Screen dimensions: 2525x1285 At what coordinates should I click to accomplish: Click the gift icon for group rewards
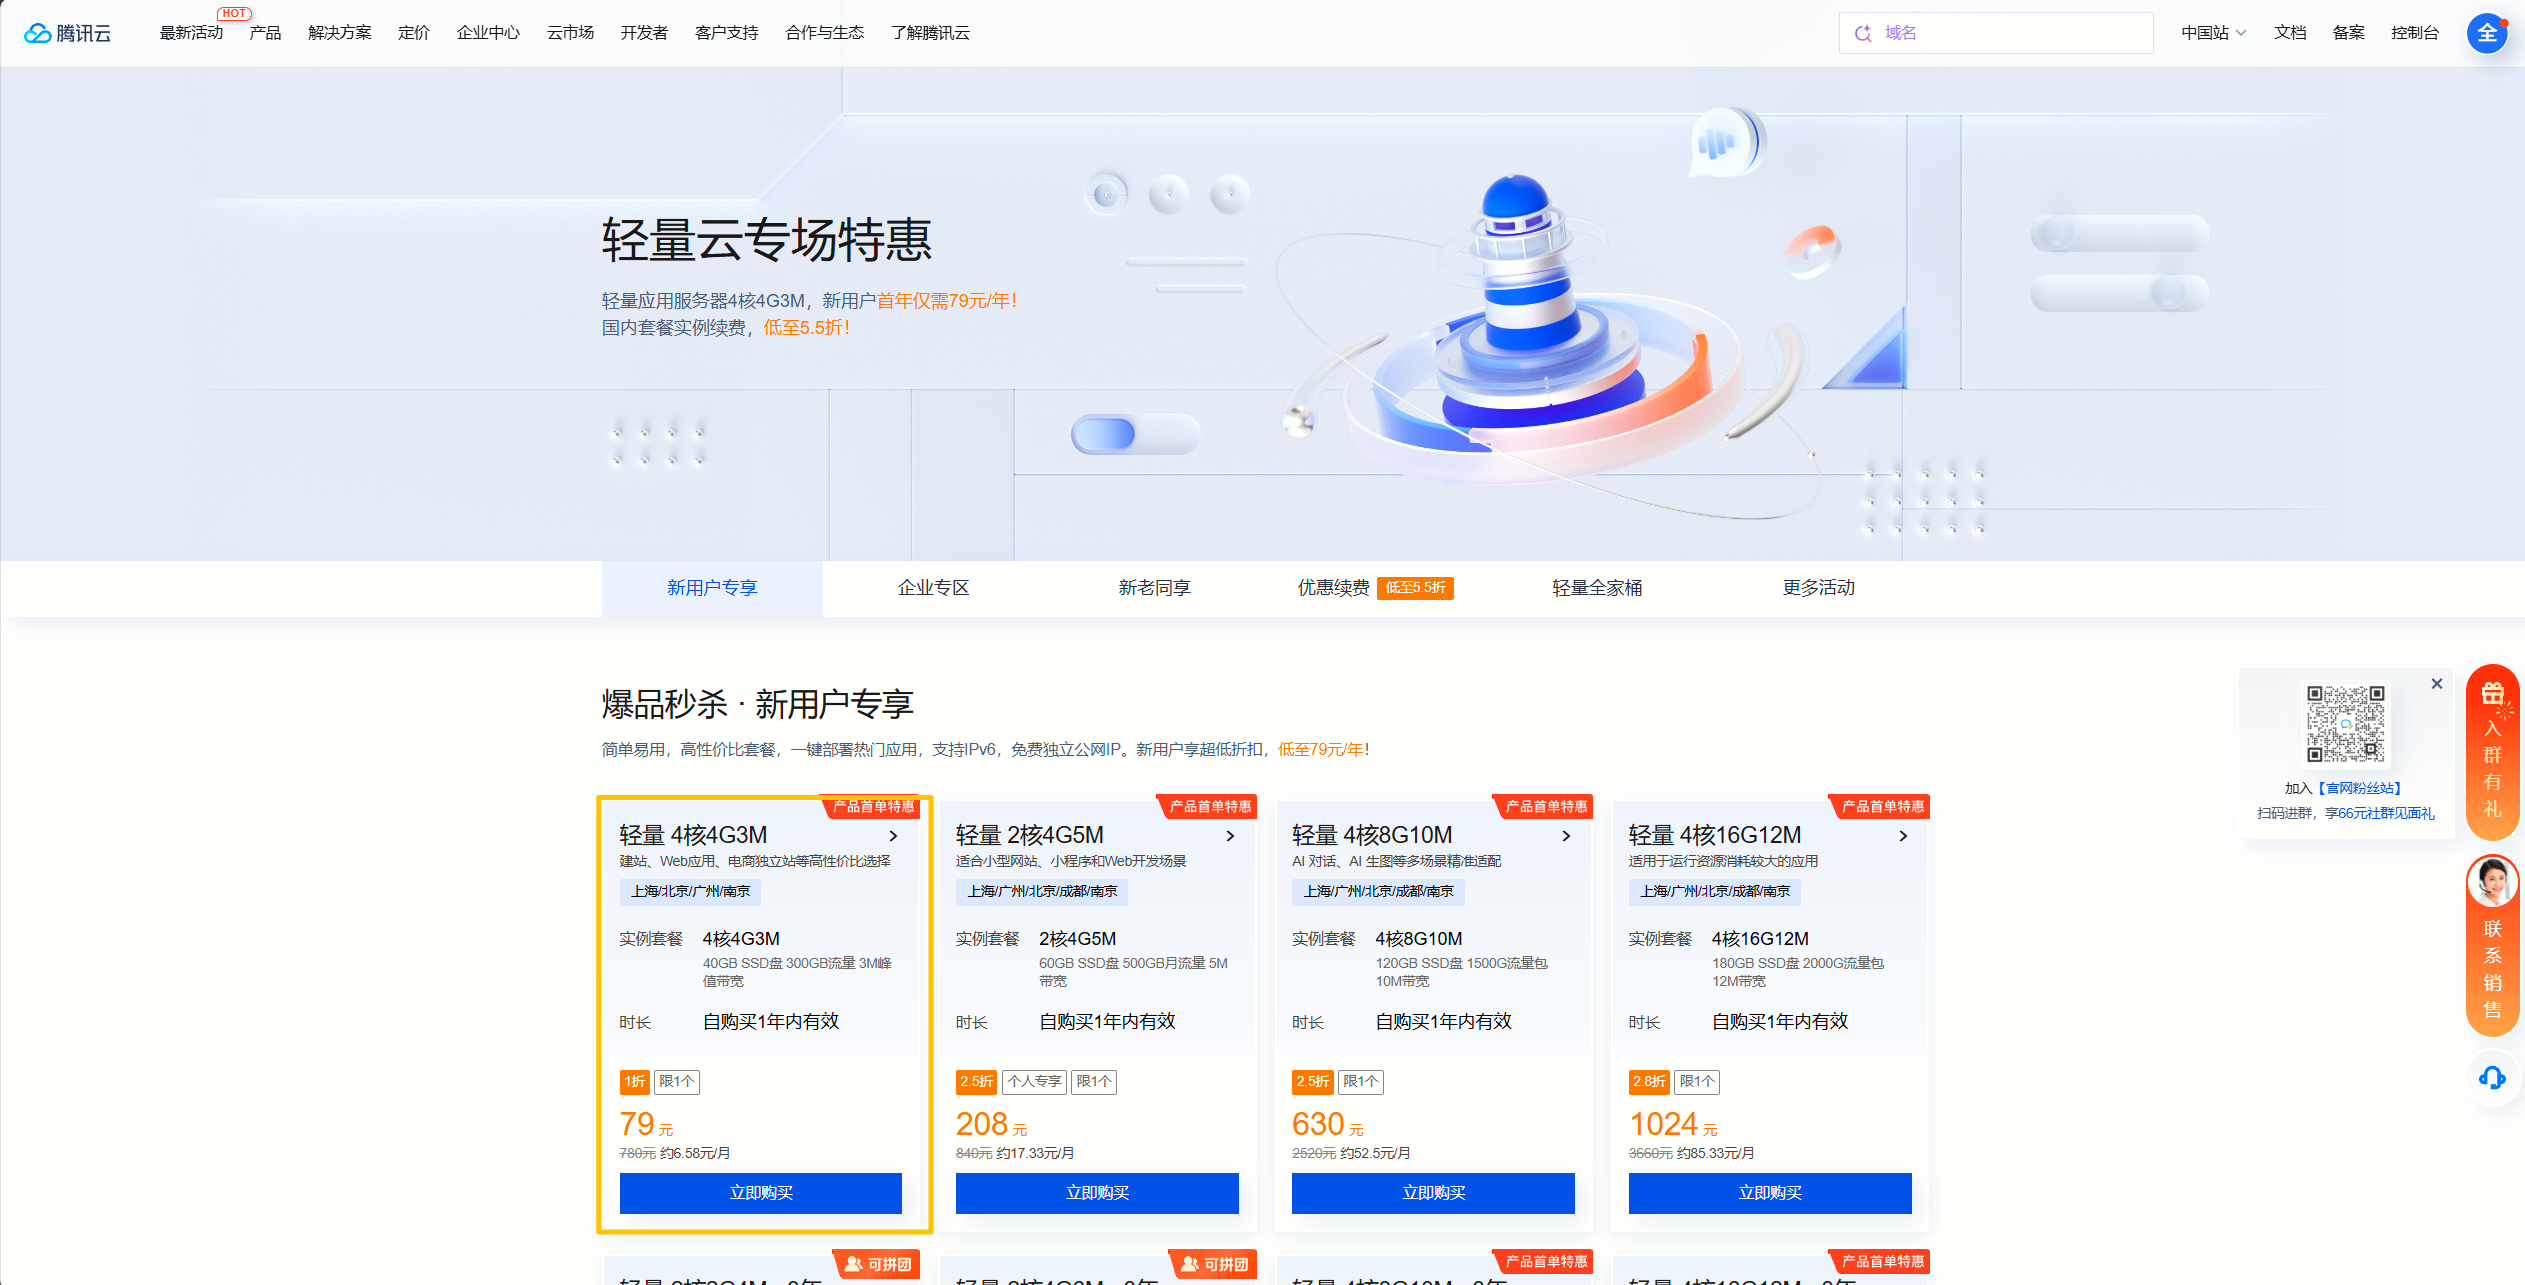coord(2492,693)
